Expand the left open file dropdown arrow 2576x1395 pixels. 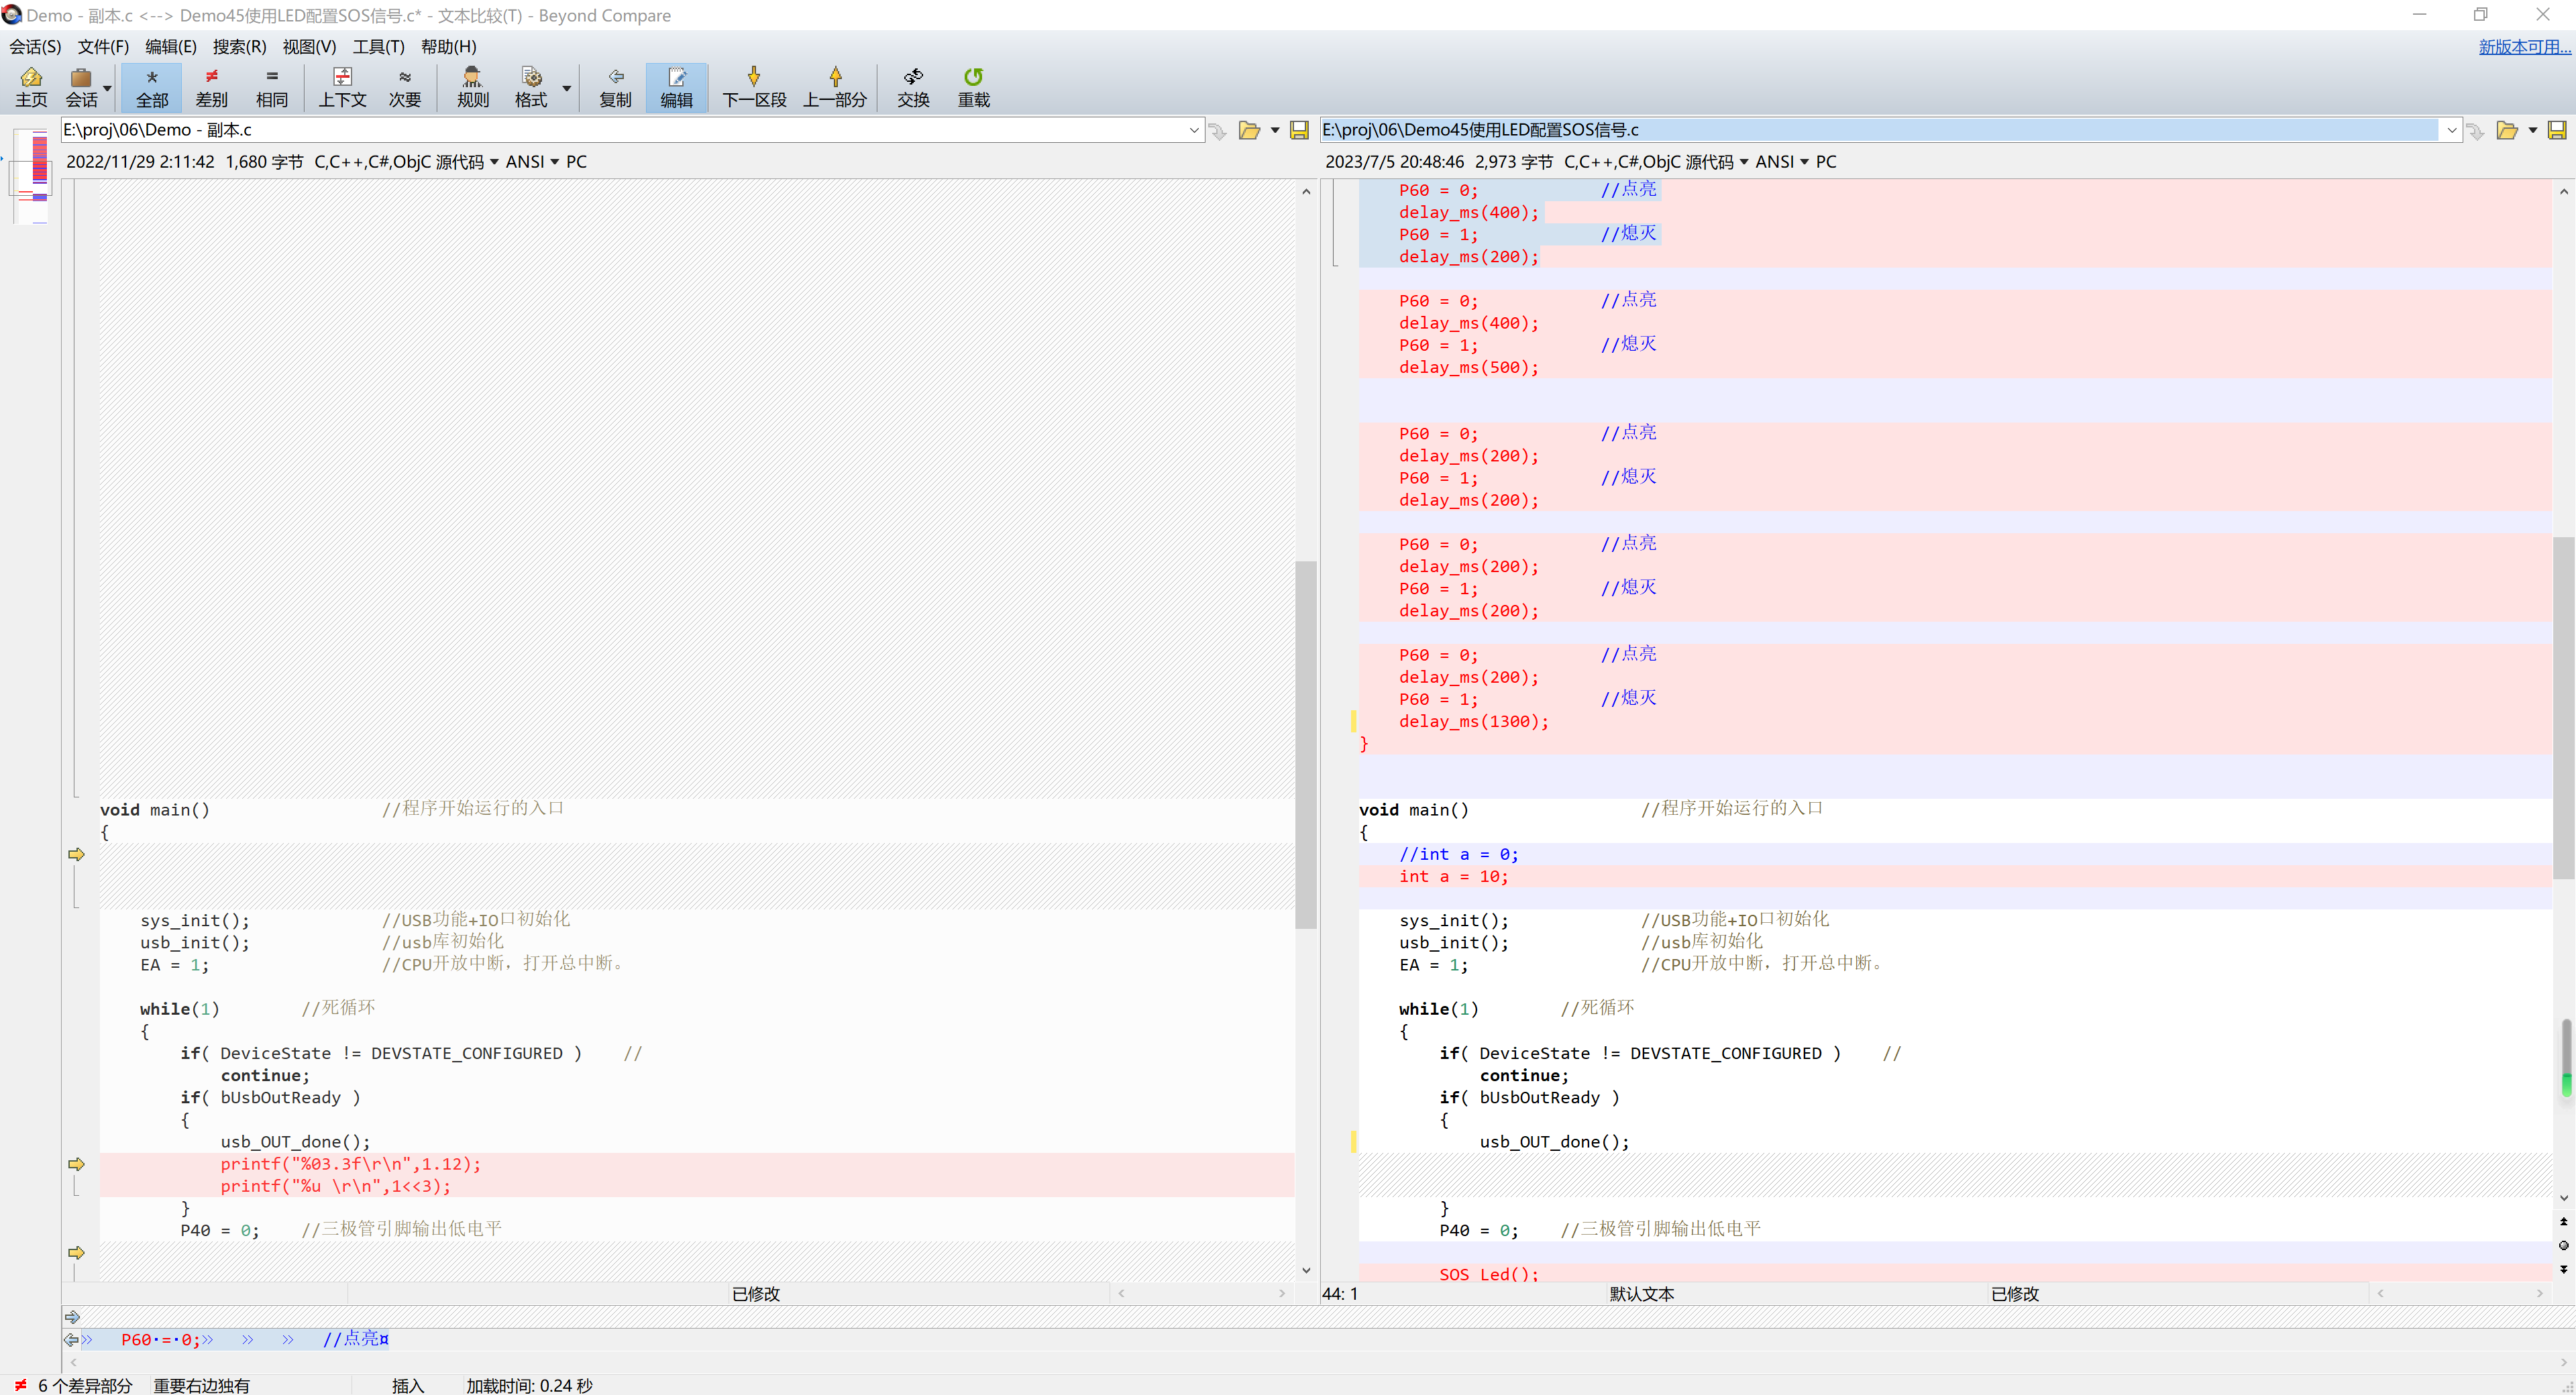[1275, 130]
